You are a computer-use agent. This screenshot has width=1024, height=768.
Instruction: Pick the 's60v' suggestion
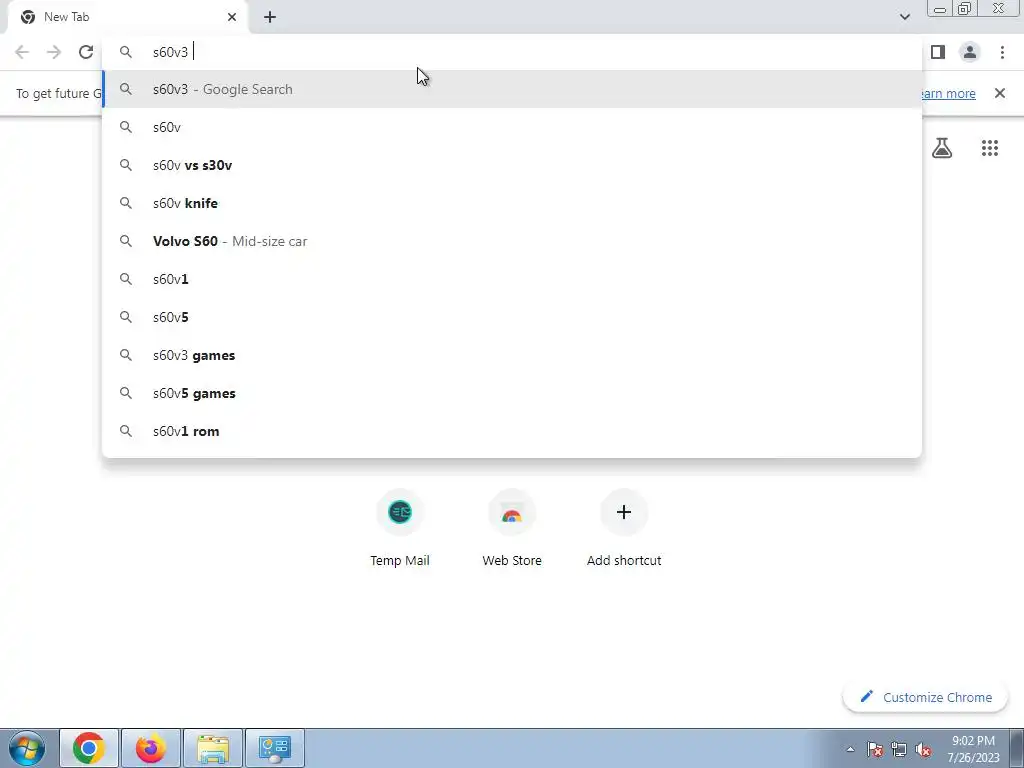click(x=512, y=127)
